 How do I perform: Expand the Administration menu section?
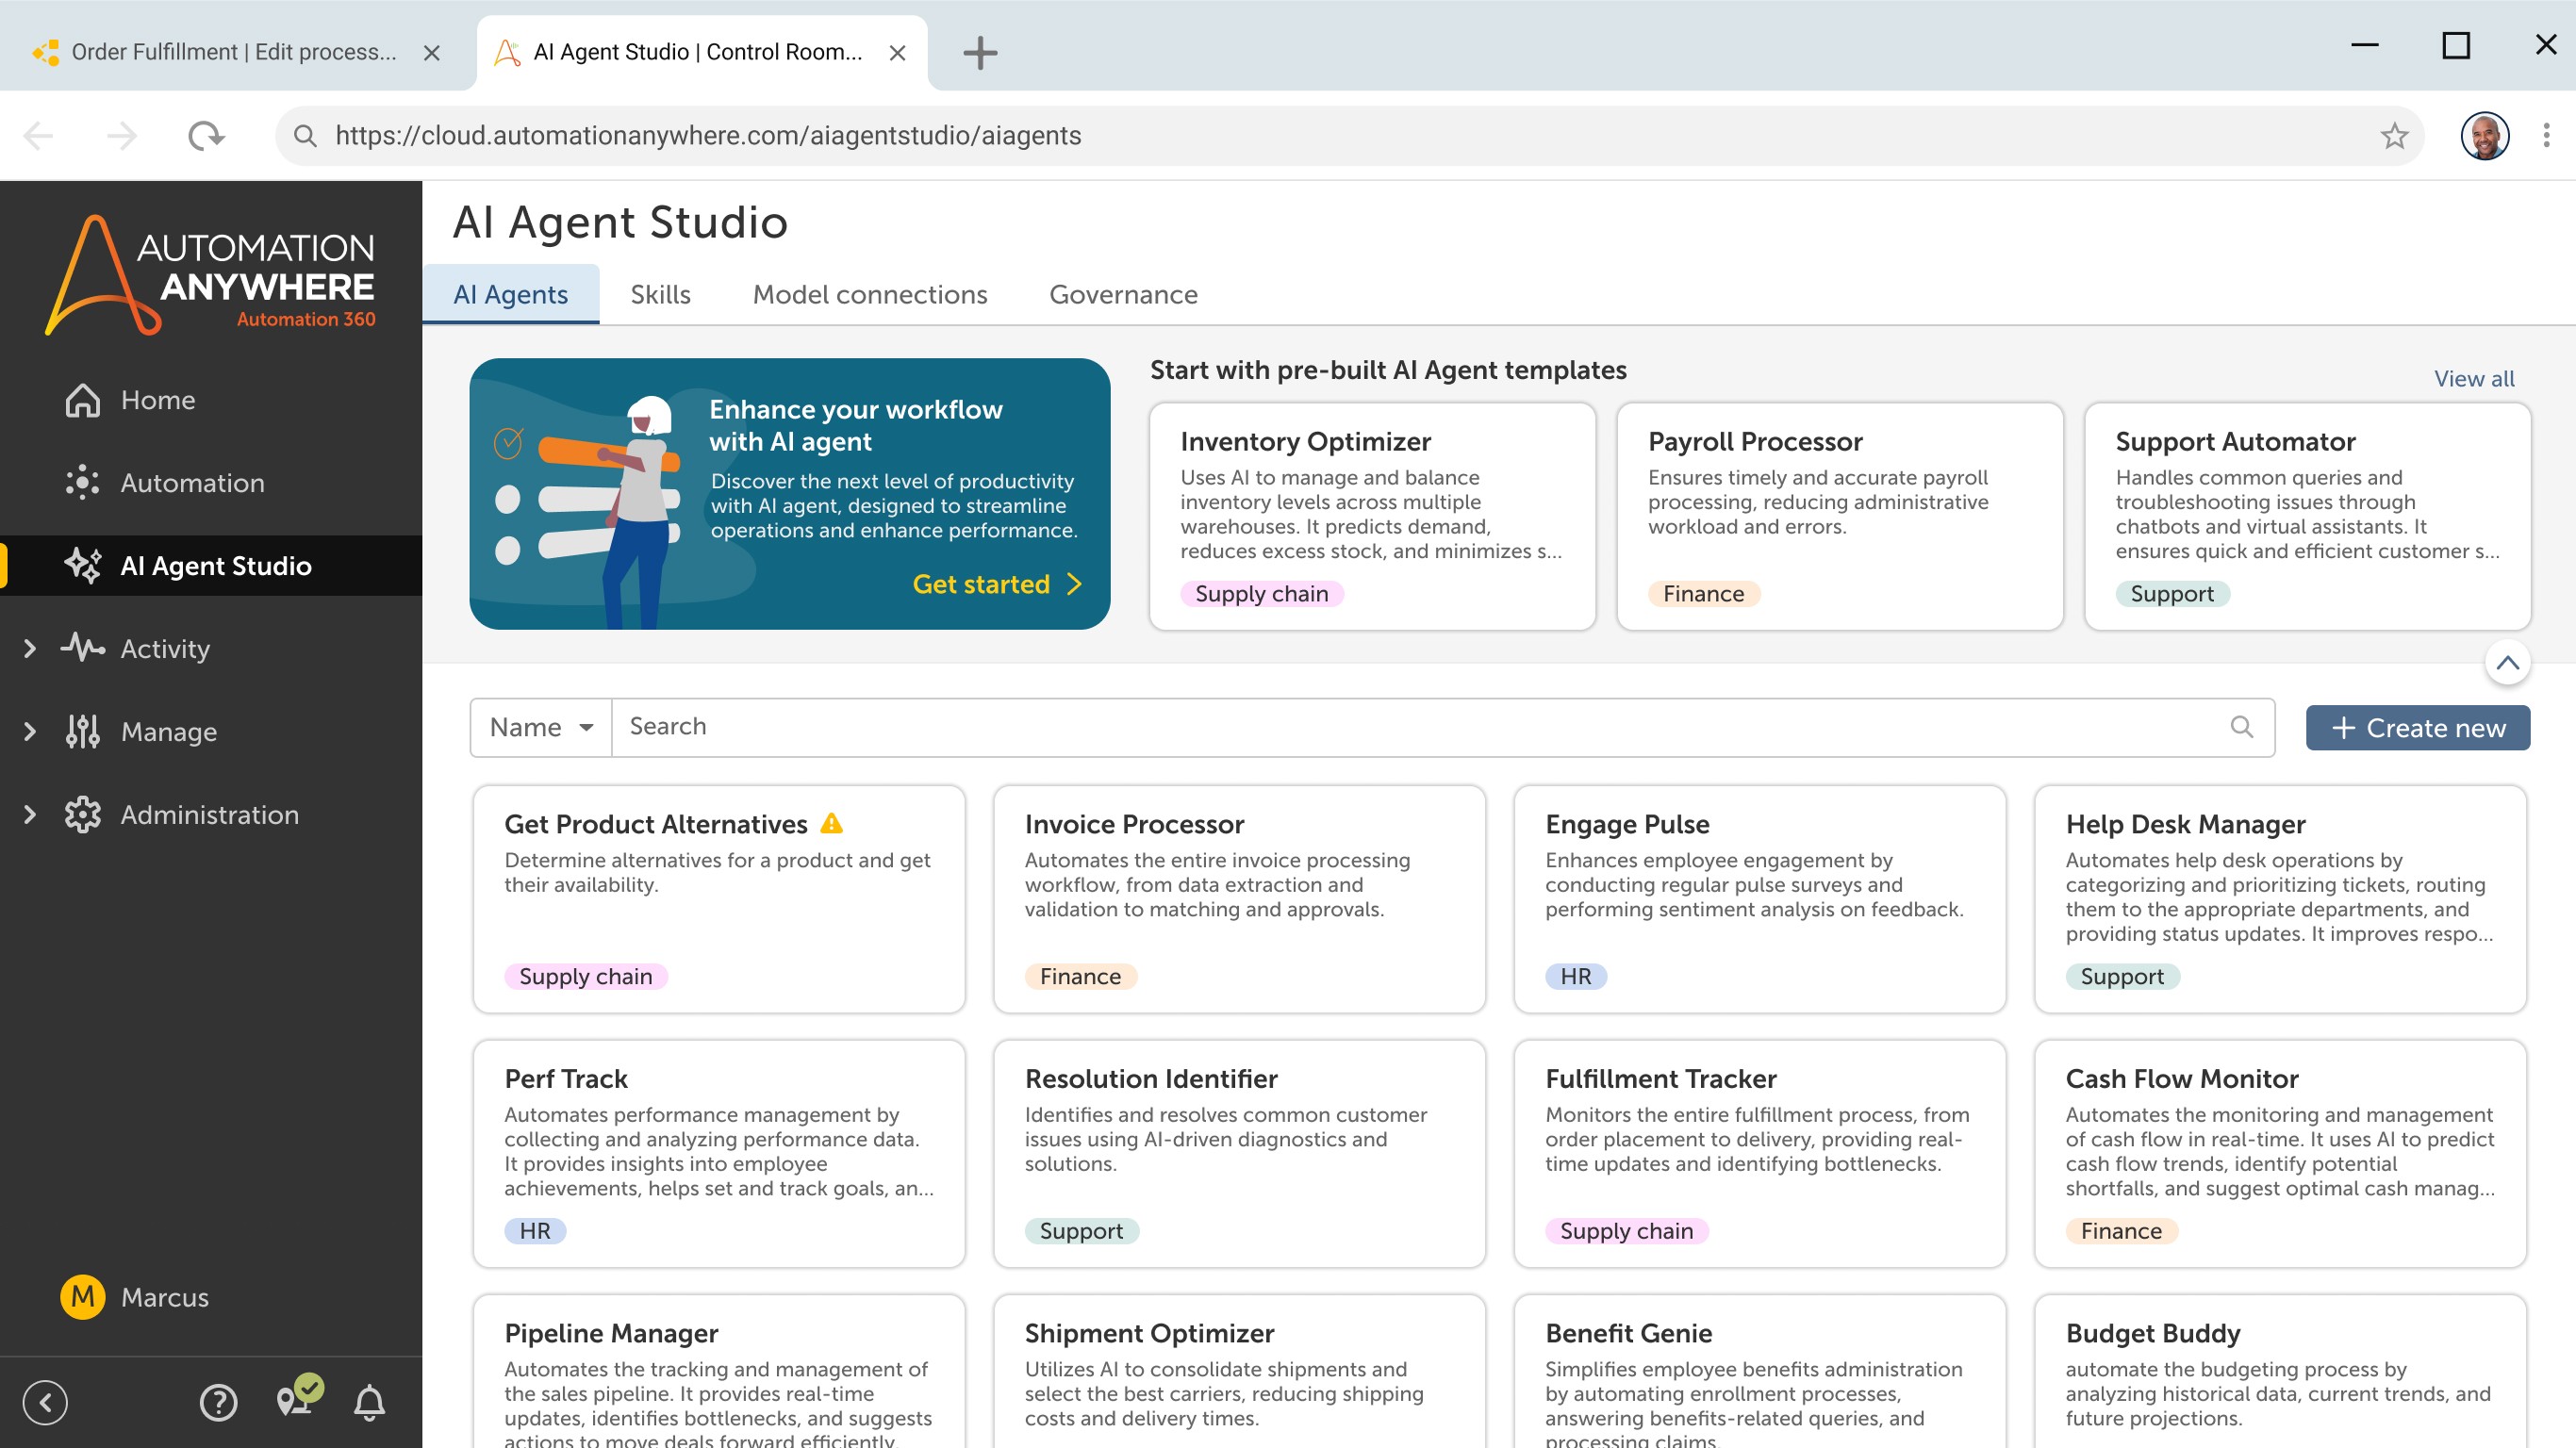[30, 815]
